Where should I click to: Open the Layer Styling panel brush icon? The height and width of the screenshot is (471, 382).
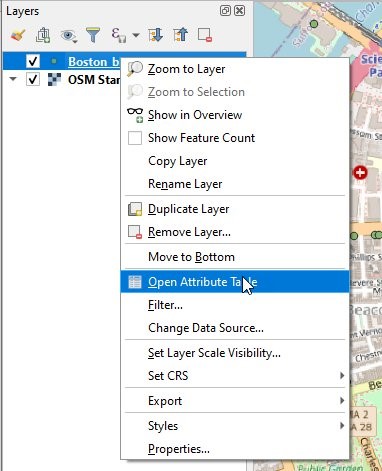click(18, 35)
